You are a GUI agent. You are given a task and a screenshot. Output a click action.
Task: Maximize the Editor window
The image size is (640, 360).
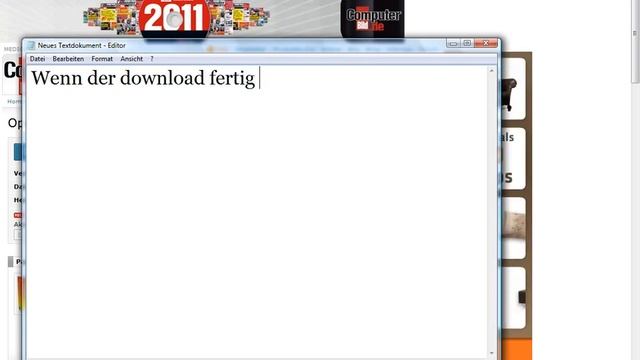[x=467, y=43]
